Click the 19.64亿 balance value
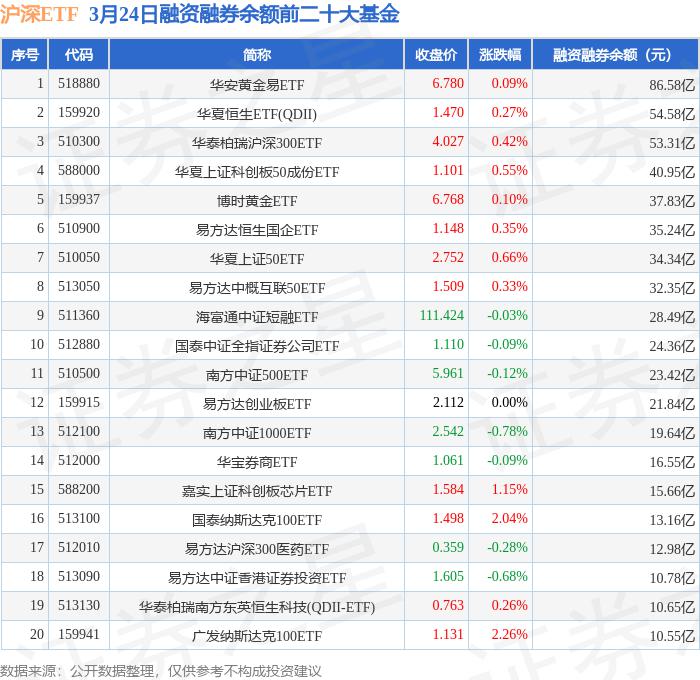 (672, 433)
